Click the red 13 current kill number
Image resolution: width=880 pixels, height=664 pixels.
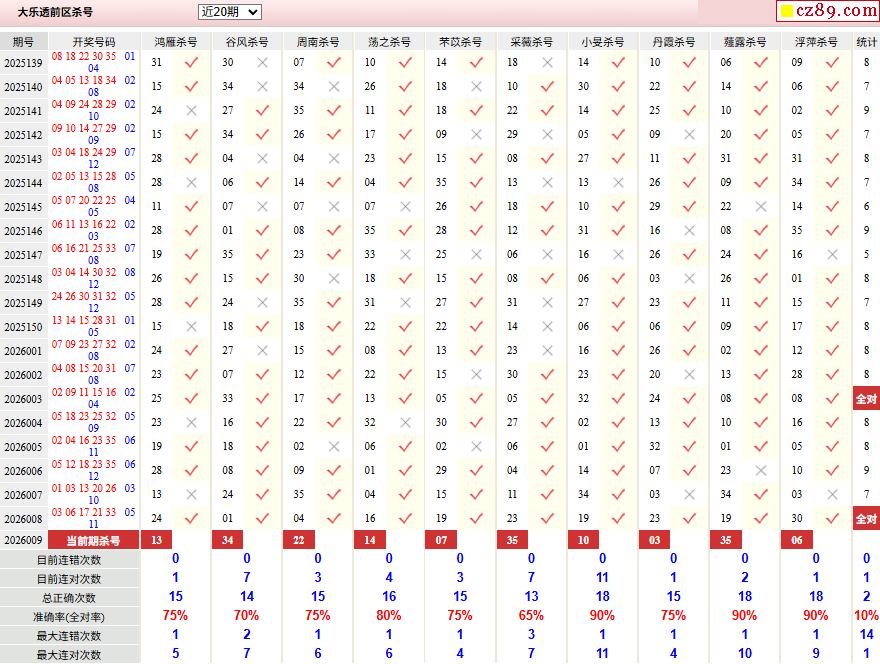[x=155, y=540]
